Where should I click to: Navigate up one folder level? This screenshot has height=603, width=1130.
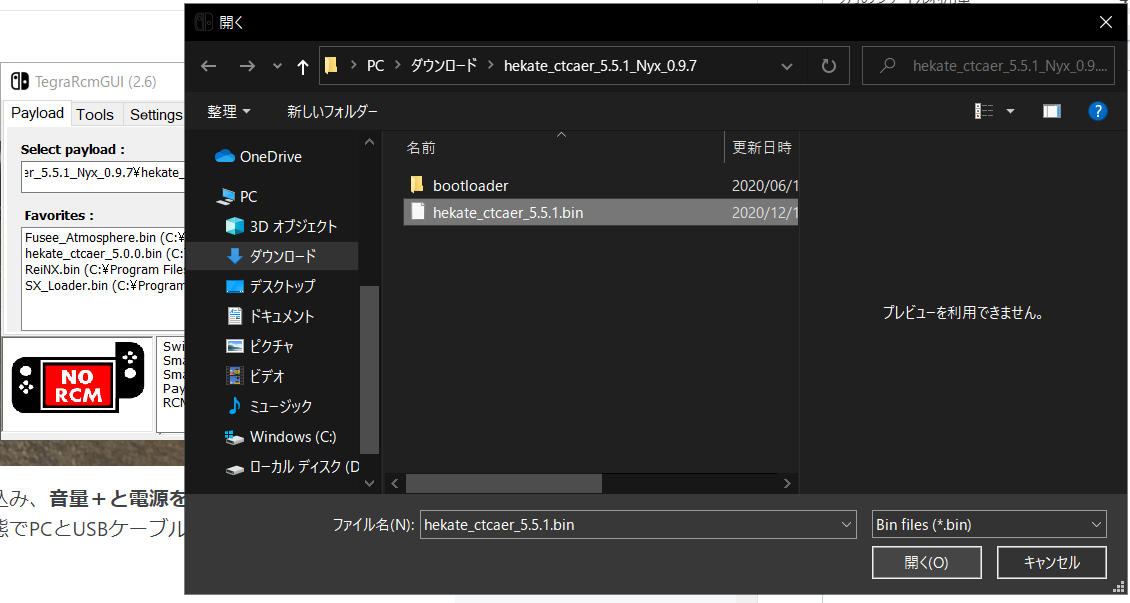tap(302, 65)
